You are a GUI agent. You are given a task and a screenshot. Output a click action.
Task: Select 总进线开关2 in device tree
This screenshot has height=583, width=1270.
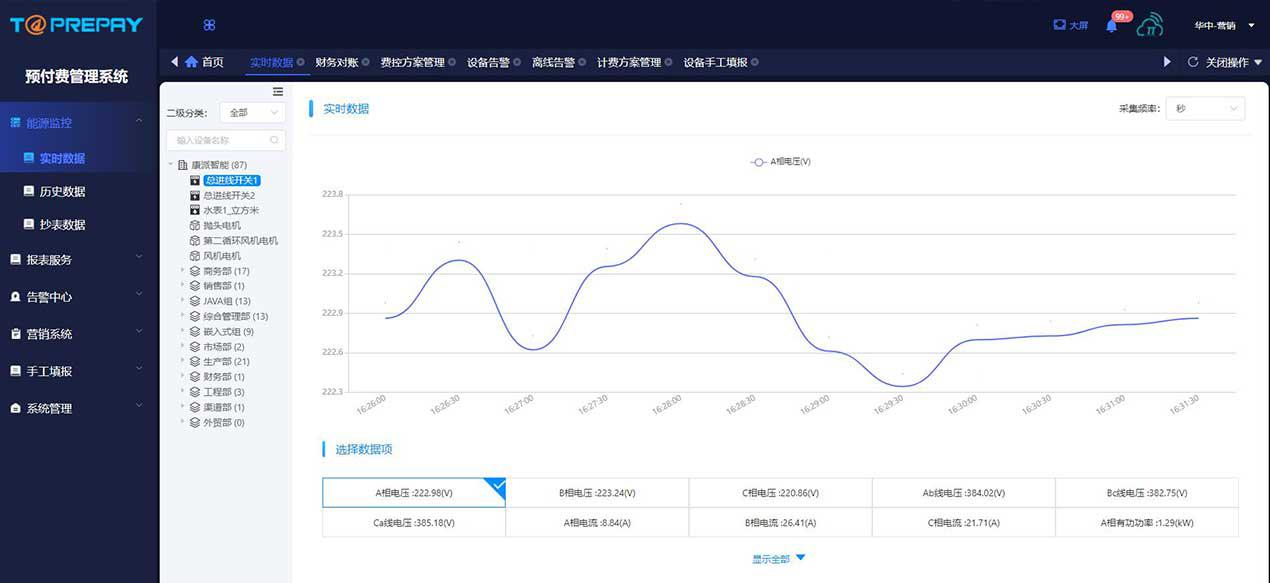[229, 196]
